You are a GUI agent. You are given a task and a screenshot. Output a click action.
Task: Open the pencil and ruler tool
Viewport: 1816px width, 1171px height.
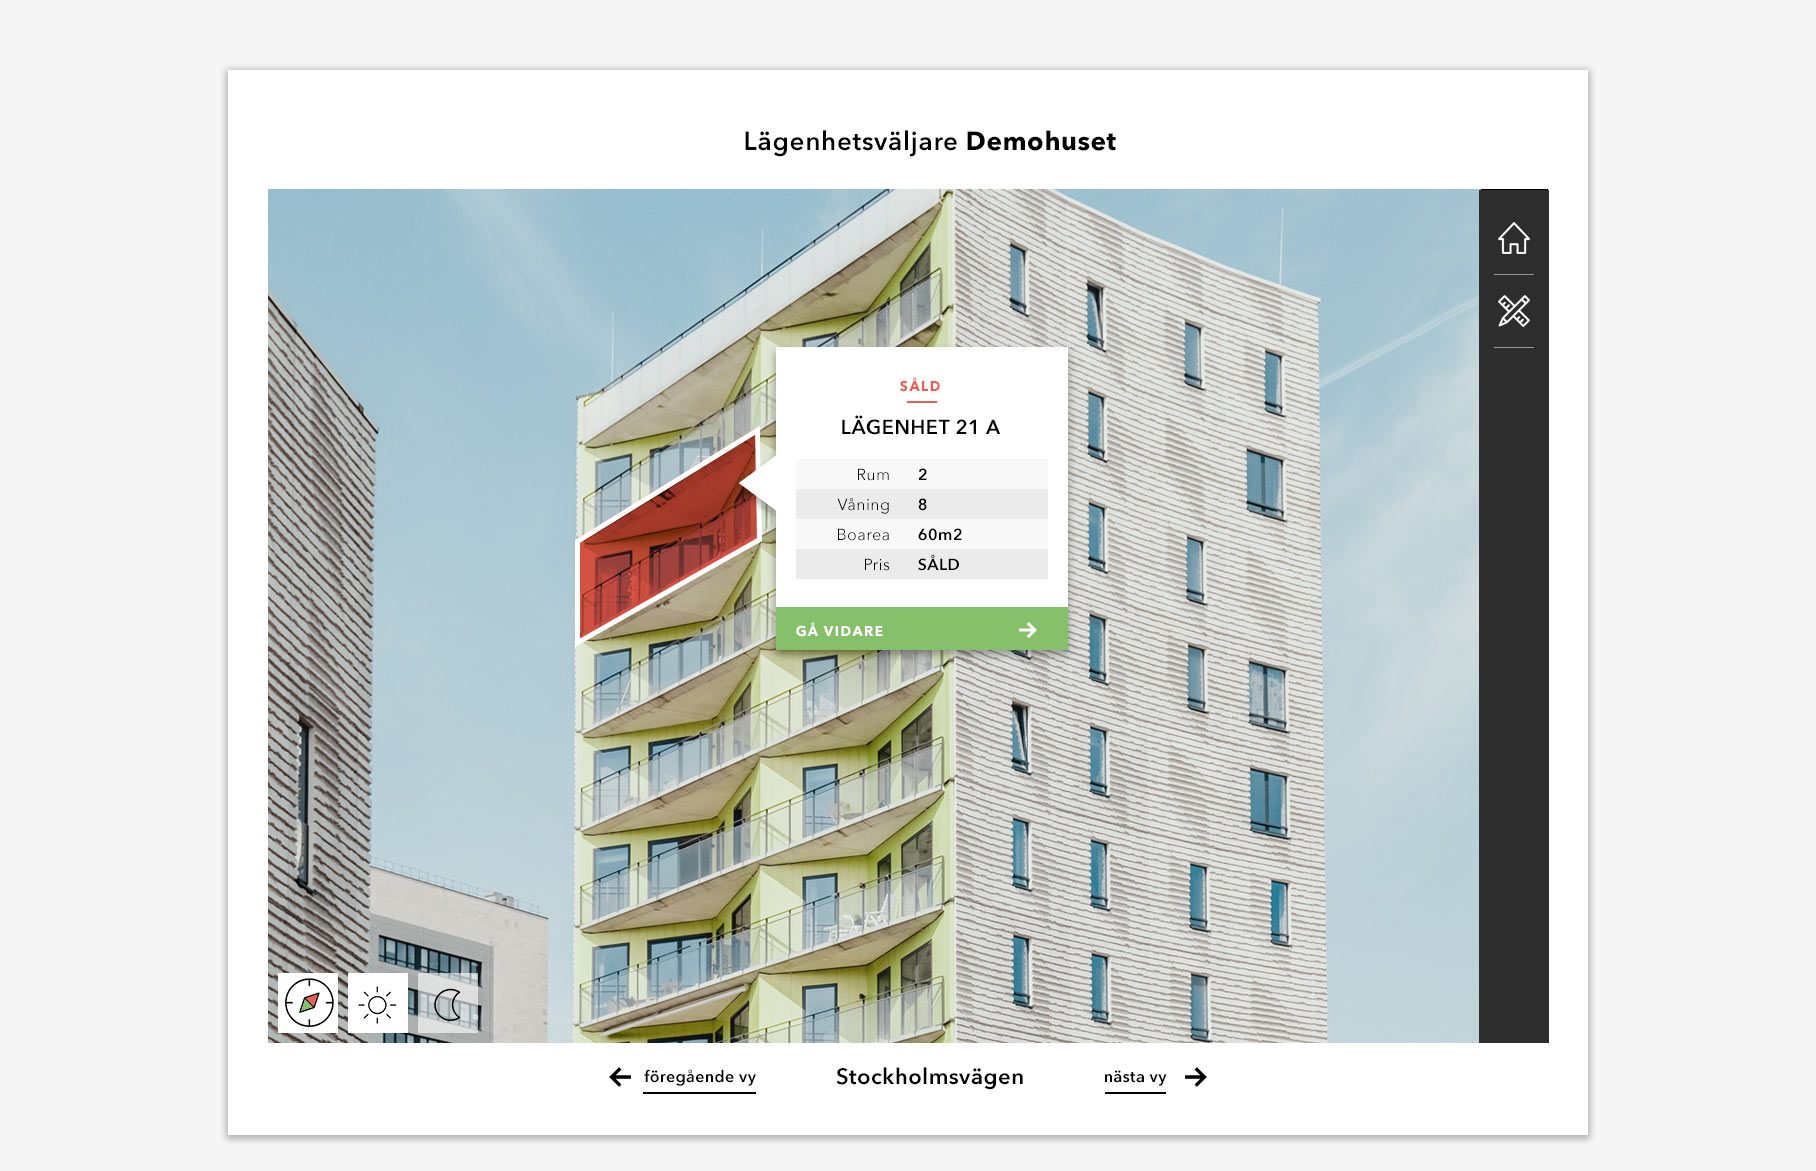(1513, 311)
